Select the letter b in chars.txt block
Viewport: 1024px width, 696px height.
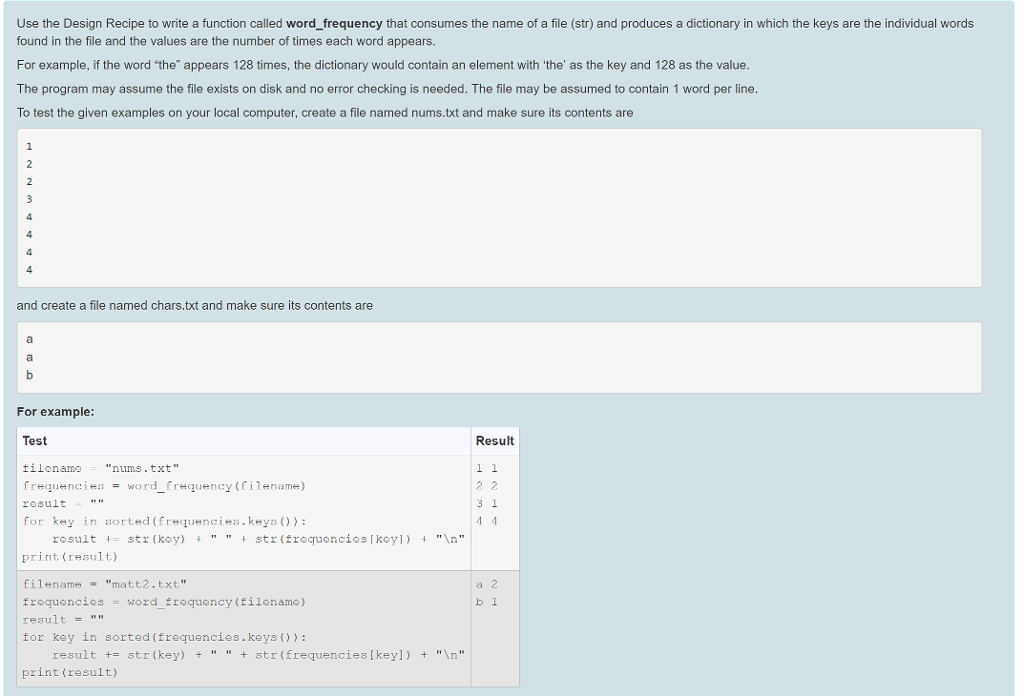[29, 375]
